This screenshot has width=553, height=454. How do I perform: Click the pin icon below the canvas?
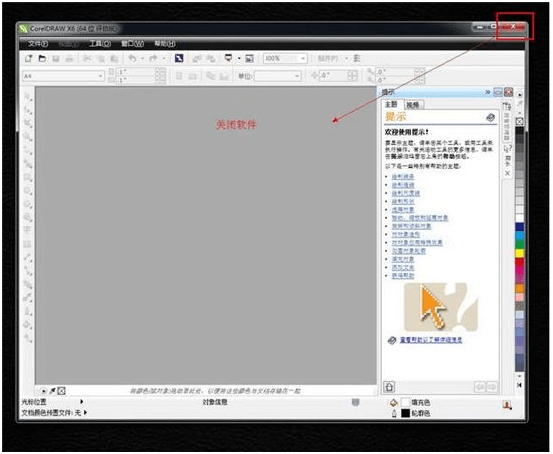point(52,391)
